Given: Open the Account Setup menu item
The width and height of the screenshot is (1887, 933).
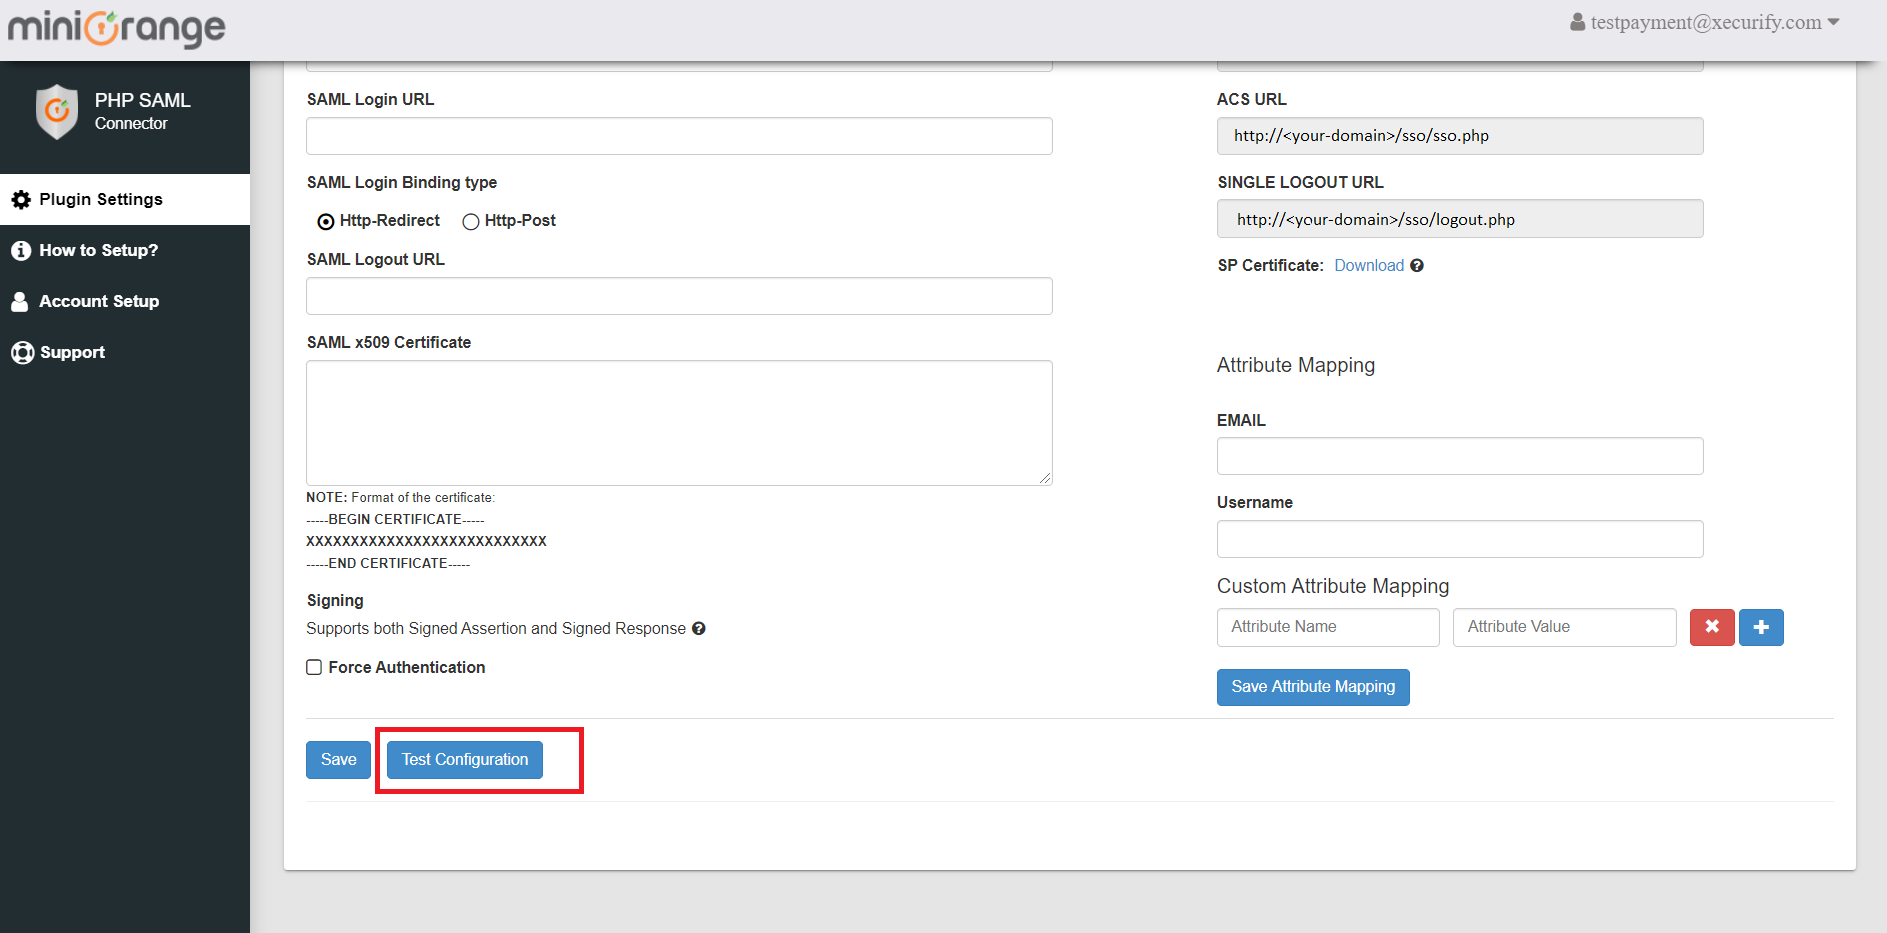Looking at the screenshot, I should click(x=125, y=301).
